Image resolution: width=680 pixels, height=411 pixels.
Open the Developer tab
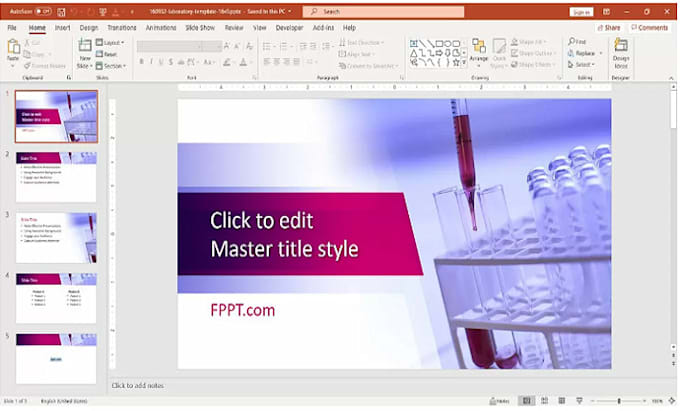289,28
